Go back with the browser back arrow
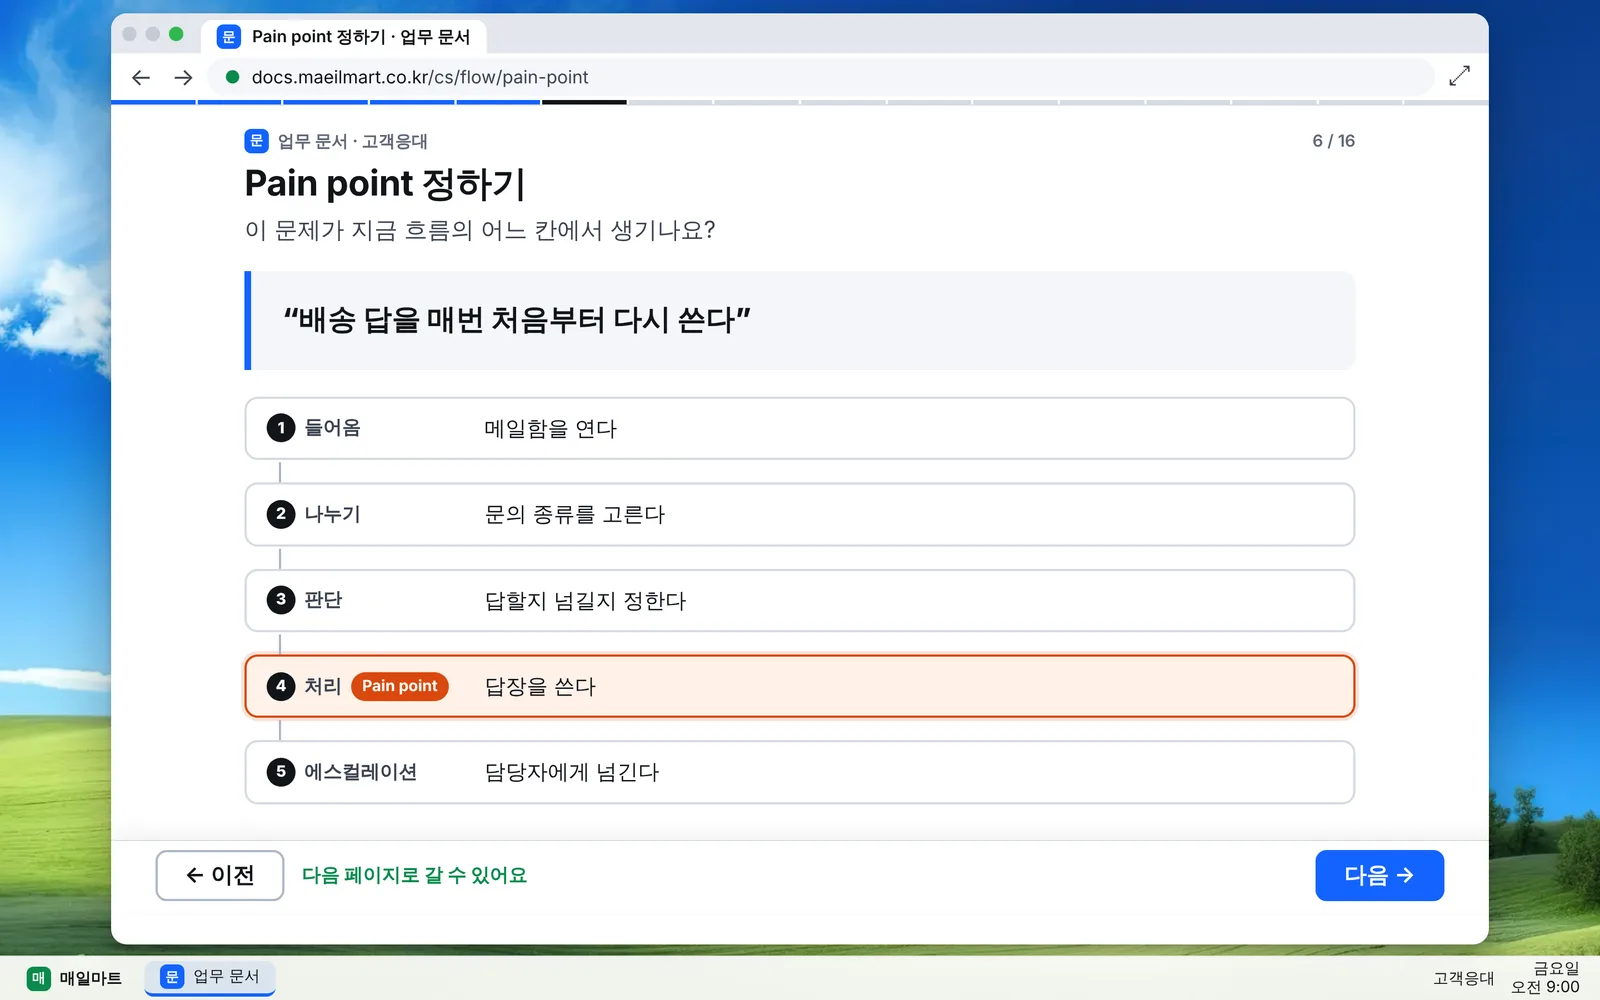Screen dimensions: 1600x1000 point(141,77)
